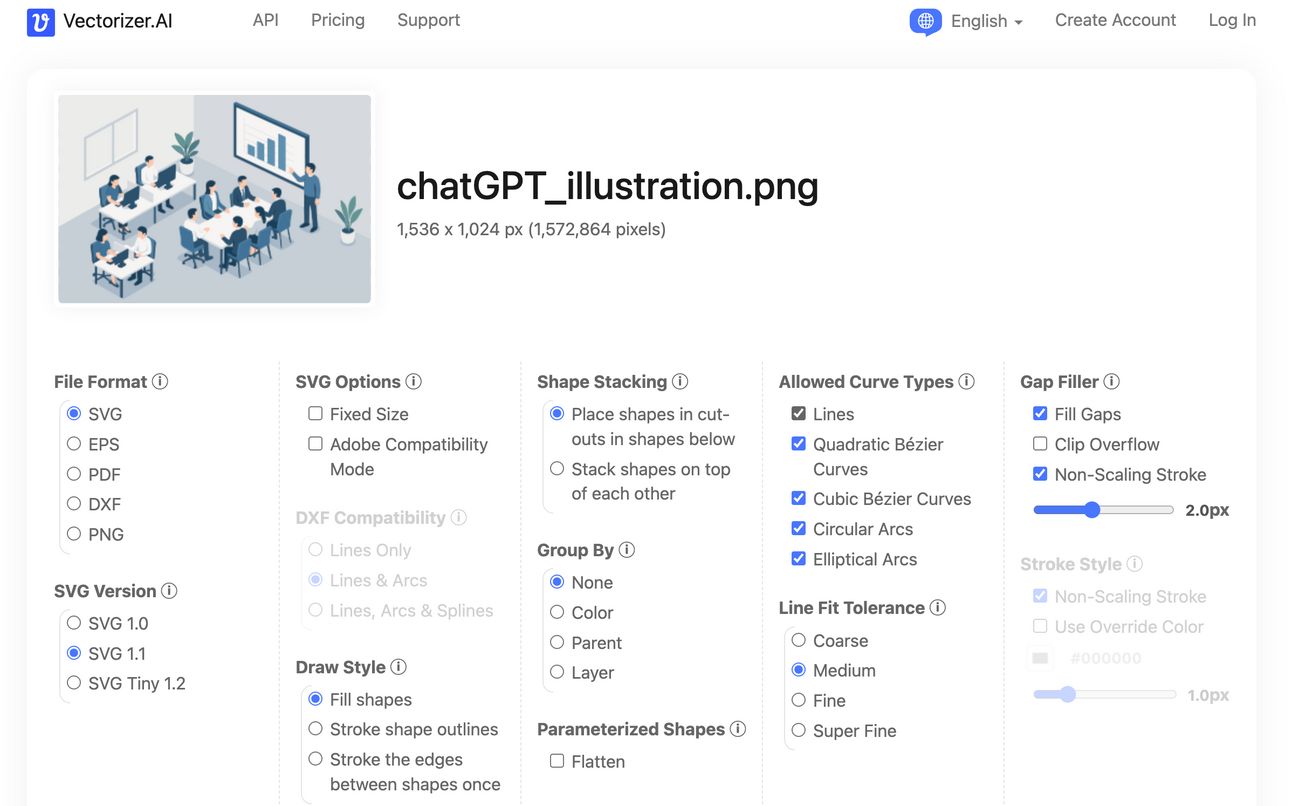The width and height of the screenshot is (1292, 806).
Task: Open Allowed Curve Types info icon
Action: tap(966, 381)
